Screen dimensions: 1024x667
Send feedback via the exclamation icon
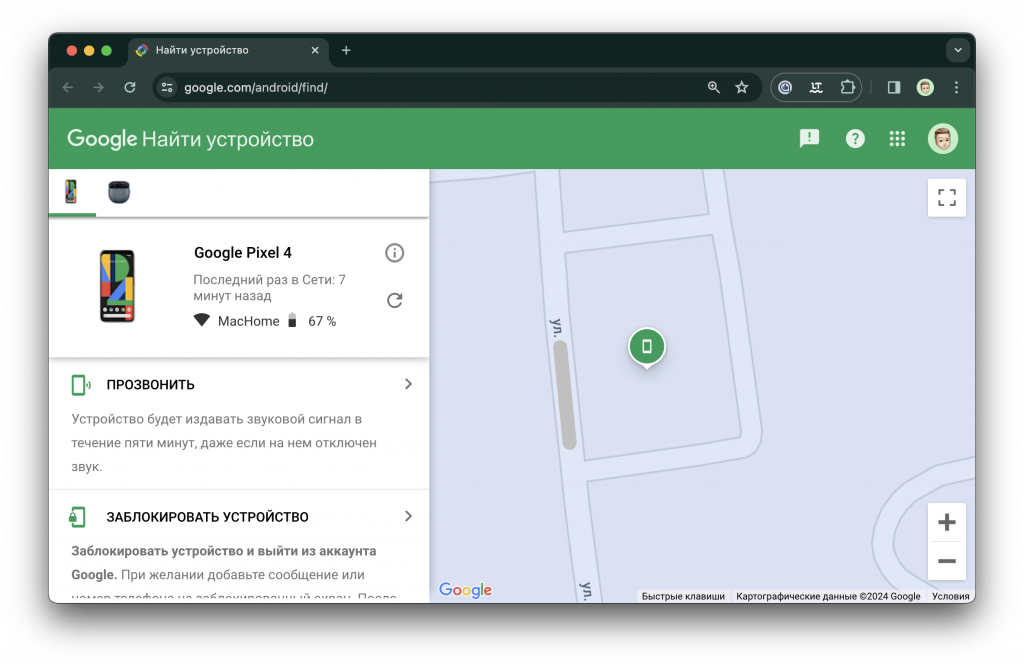click(809, 138)
